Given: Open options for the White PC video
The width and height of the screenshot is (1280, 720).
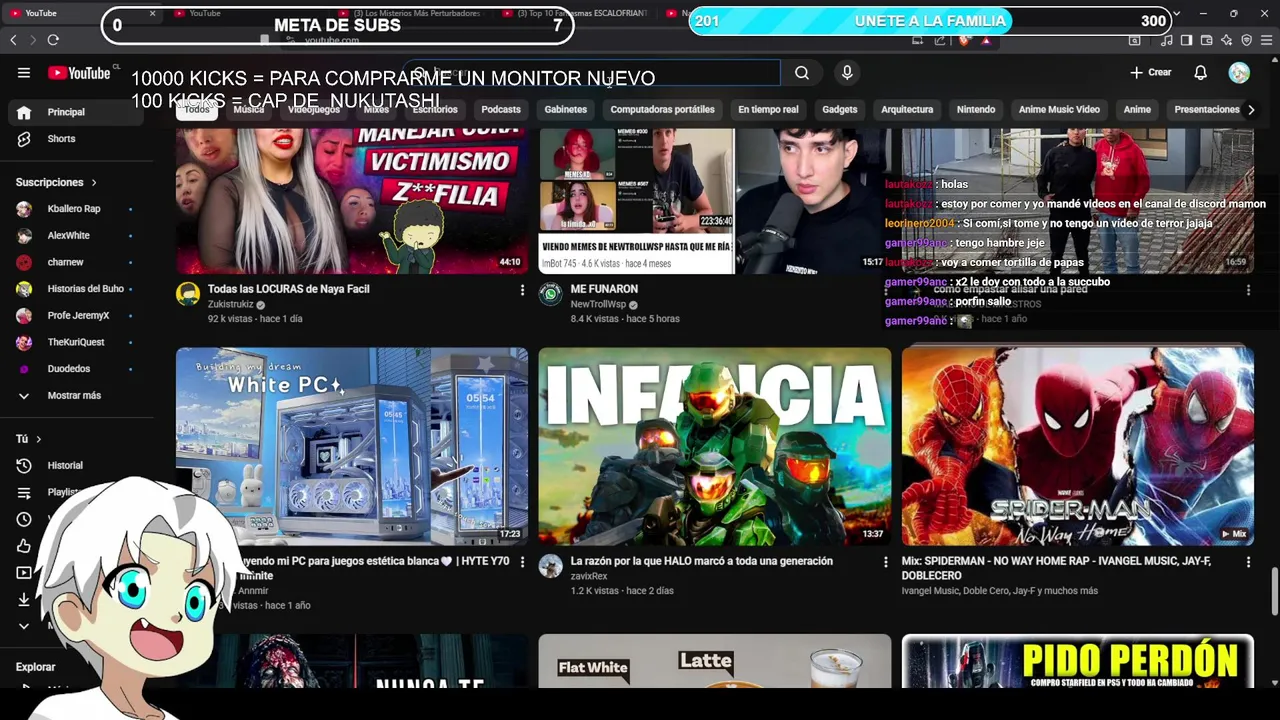Looking at the screenshot, I should tap(522, 562).
